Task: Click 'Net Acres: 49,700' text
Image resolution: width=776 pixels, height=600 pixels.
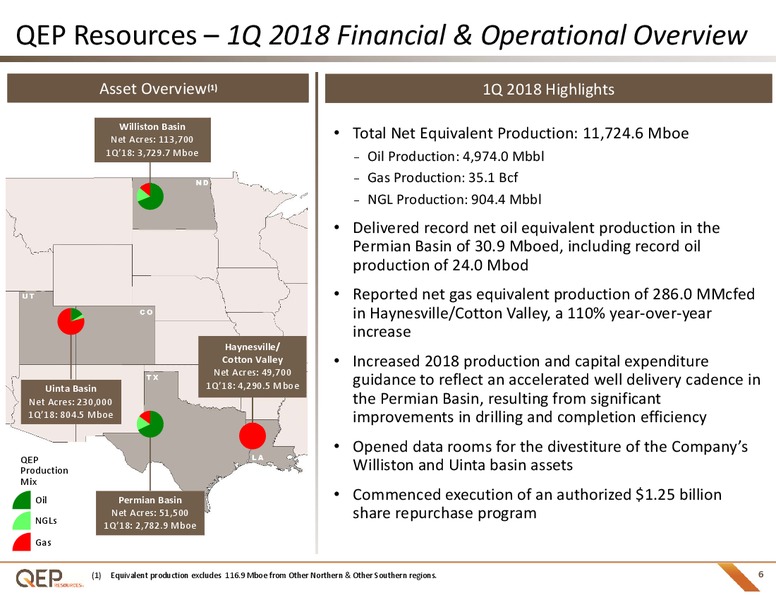Action: click(x=252, y=372)
